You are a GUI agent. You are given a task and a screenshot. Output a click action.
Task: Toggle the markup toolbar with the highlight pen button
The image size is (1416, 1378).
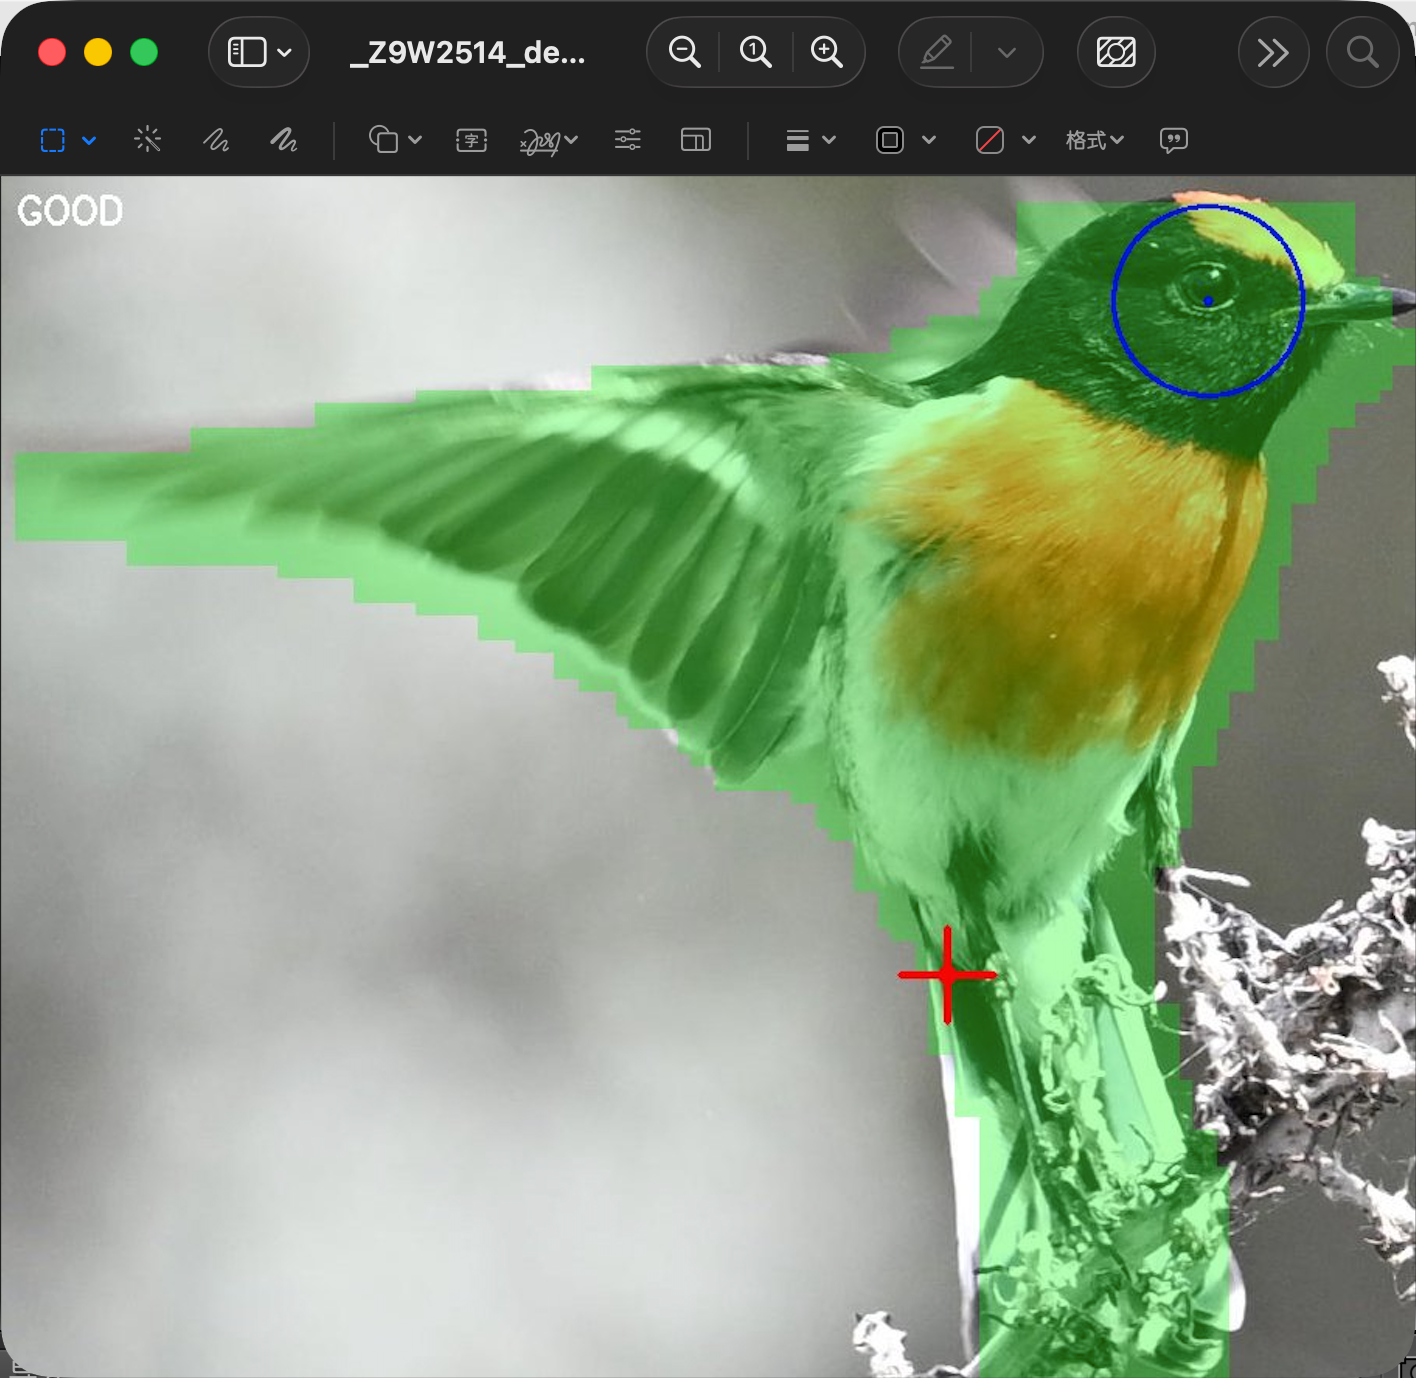[x=936, y=52]
